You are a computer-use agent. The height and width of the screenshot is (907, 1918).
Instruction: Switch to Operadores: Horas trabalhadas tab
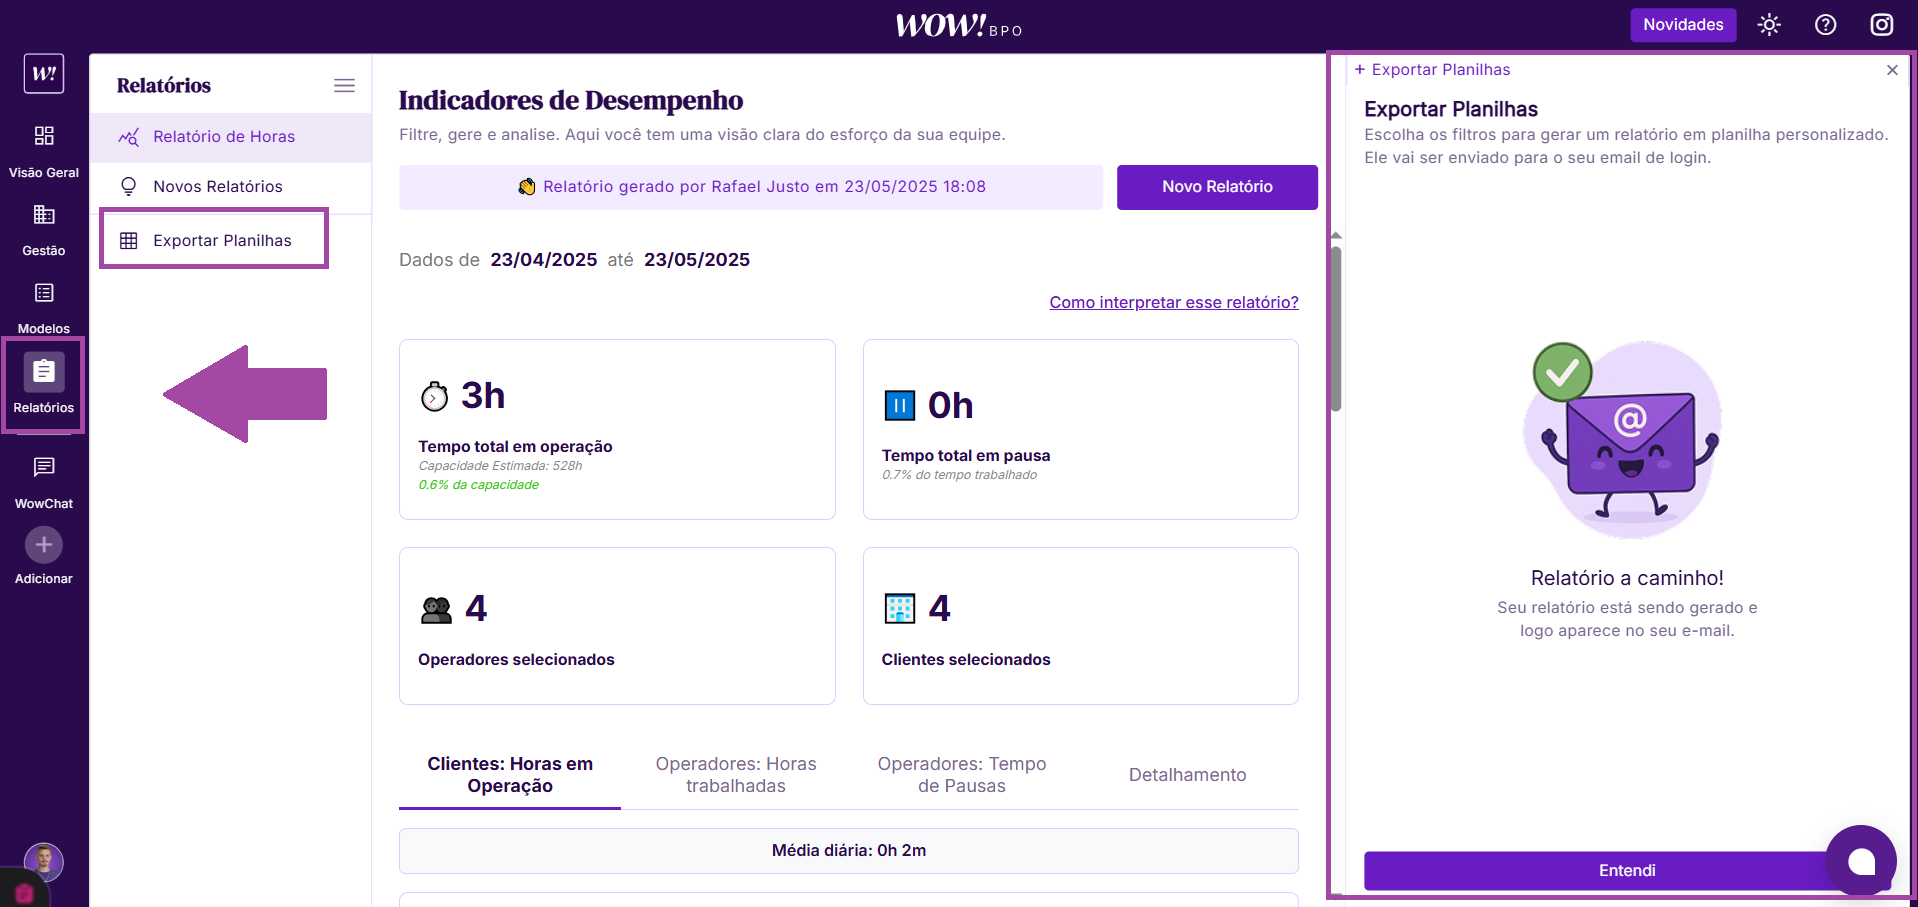(735, 775)
